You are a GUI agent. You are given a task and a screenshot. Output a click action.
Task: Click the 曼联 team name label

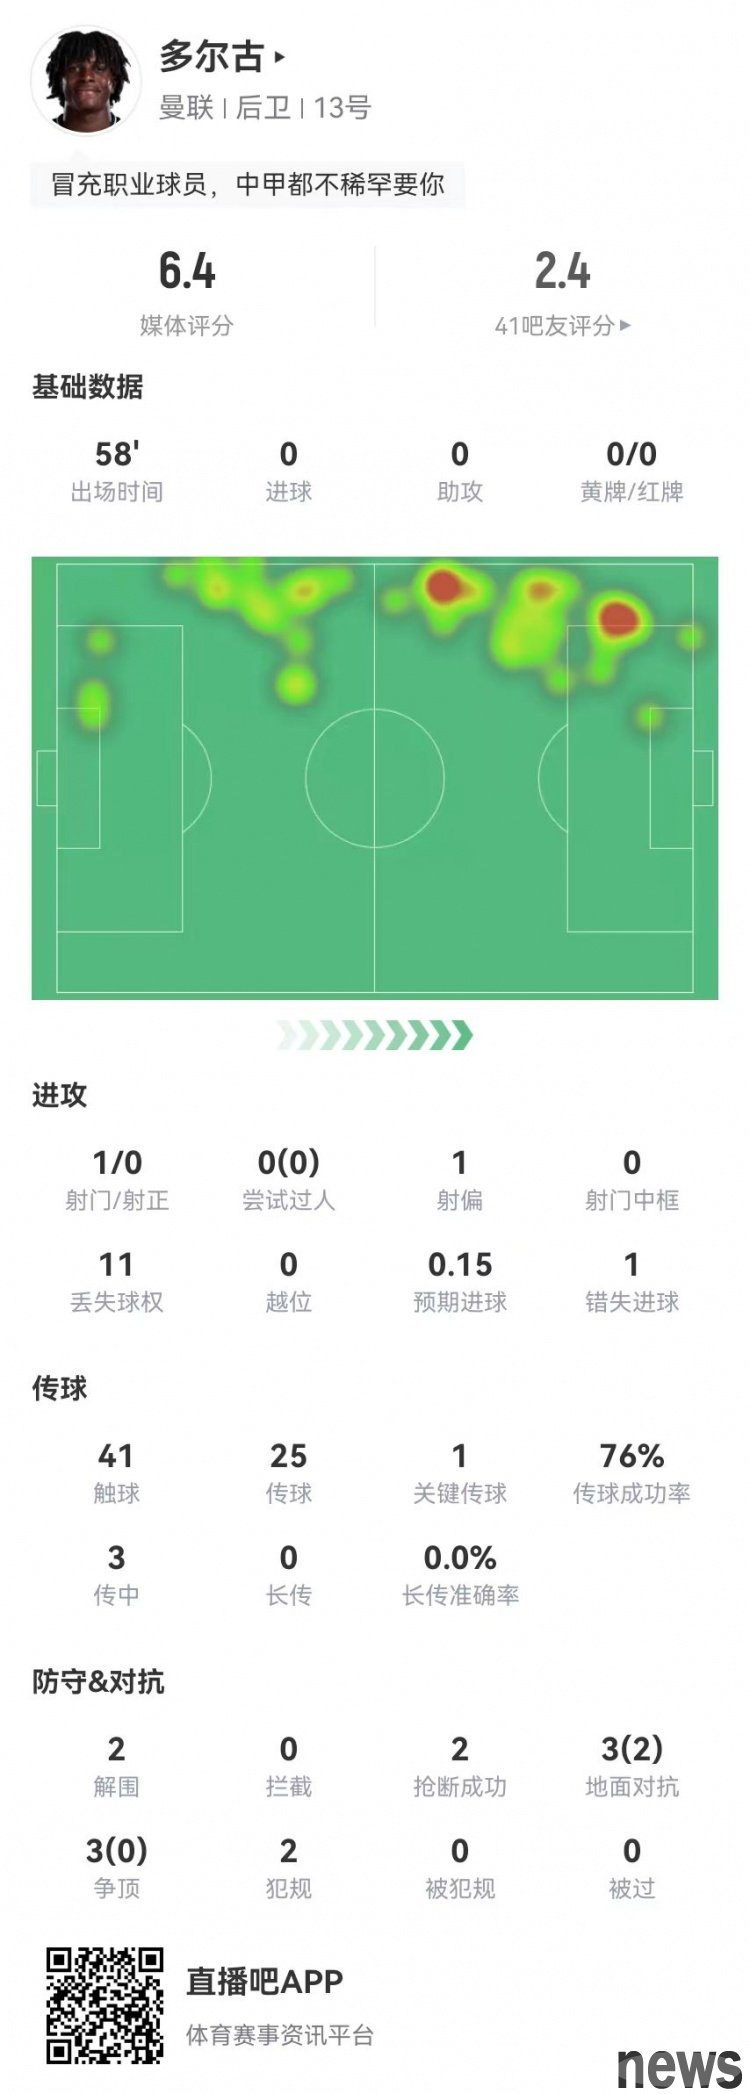186,108
